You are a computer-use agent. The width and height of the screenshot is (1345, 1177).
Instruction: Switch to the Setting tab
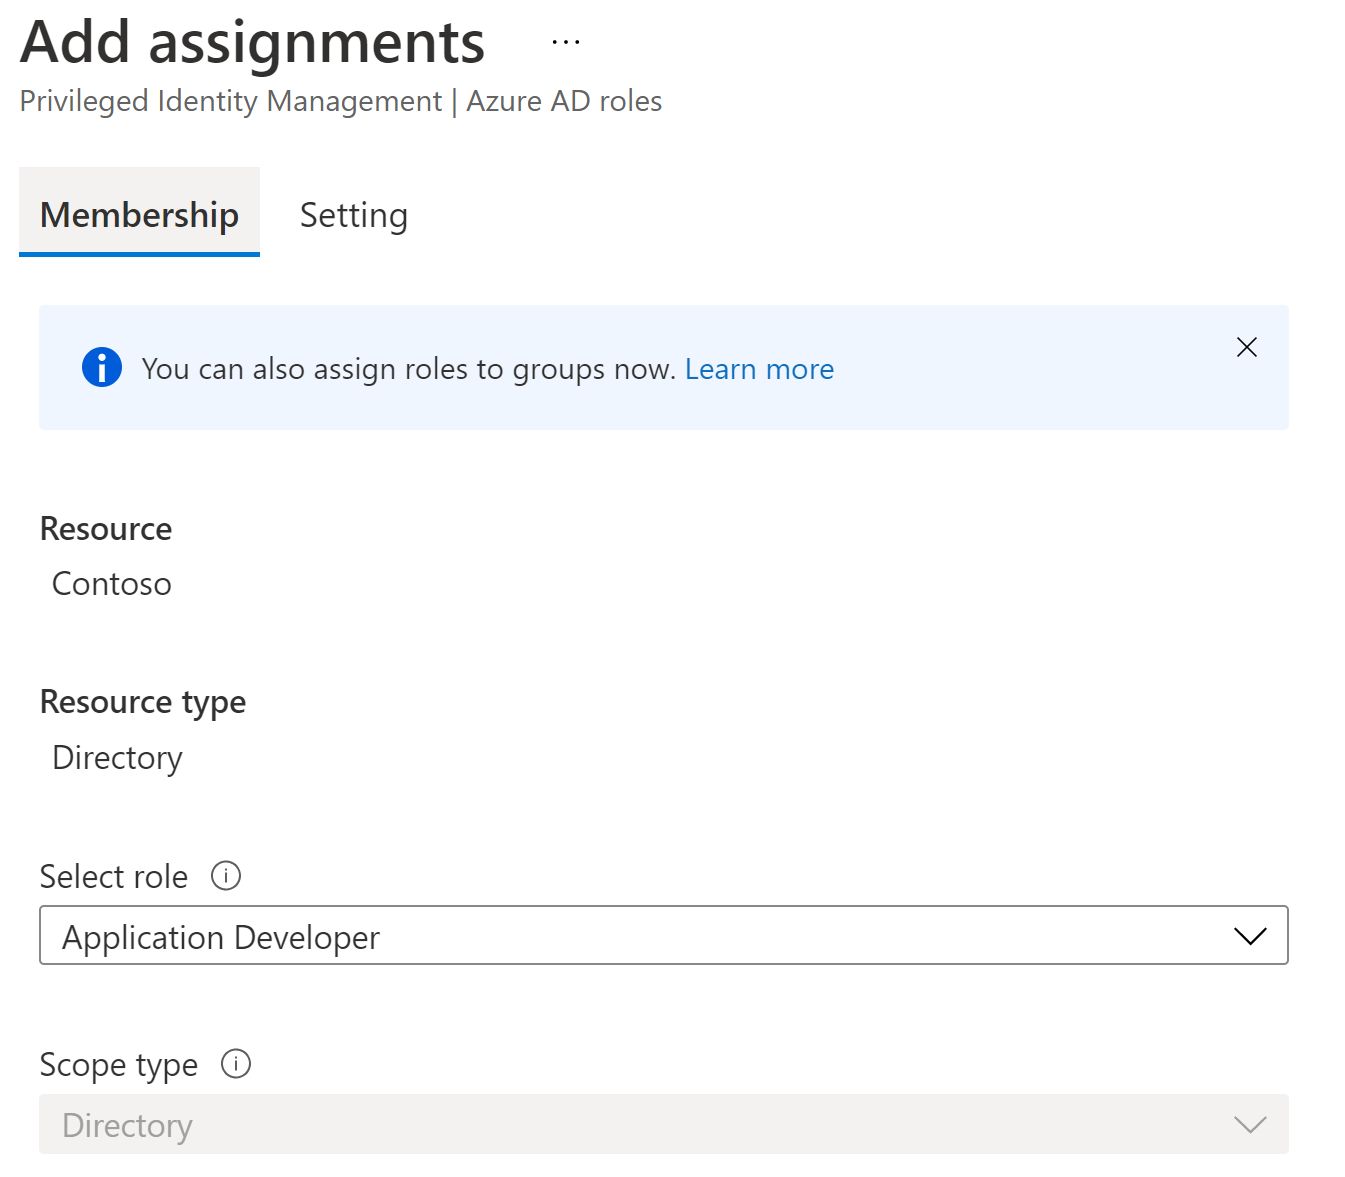coord(353,215)
